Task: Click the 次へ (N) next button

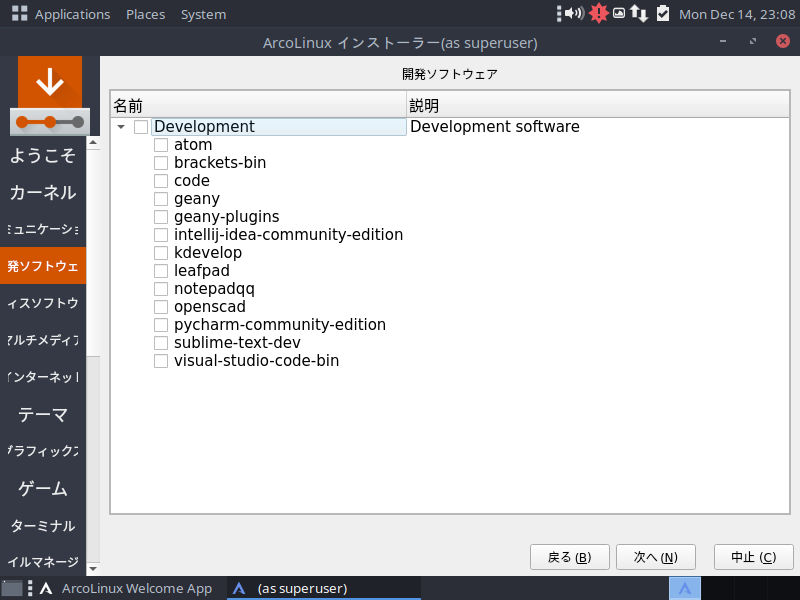Action: [x=656, y=557]
